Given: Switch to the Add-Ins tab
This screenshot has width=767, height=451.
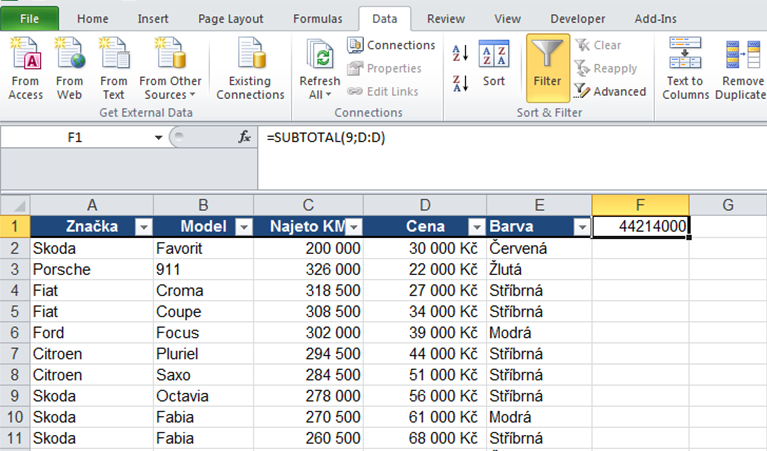Looking at the screenshot, I should (655, 19).
